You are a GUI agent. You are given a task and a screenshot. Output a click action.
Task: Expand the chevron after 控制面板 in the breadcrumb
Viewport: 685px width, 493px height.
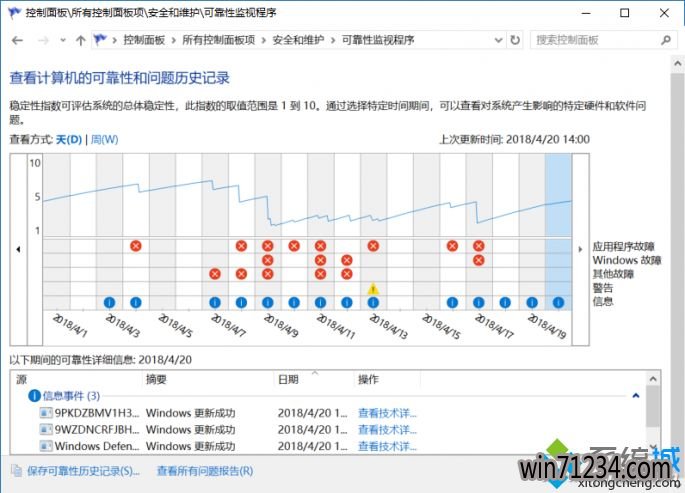click(x=173, y=41)
